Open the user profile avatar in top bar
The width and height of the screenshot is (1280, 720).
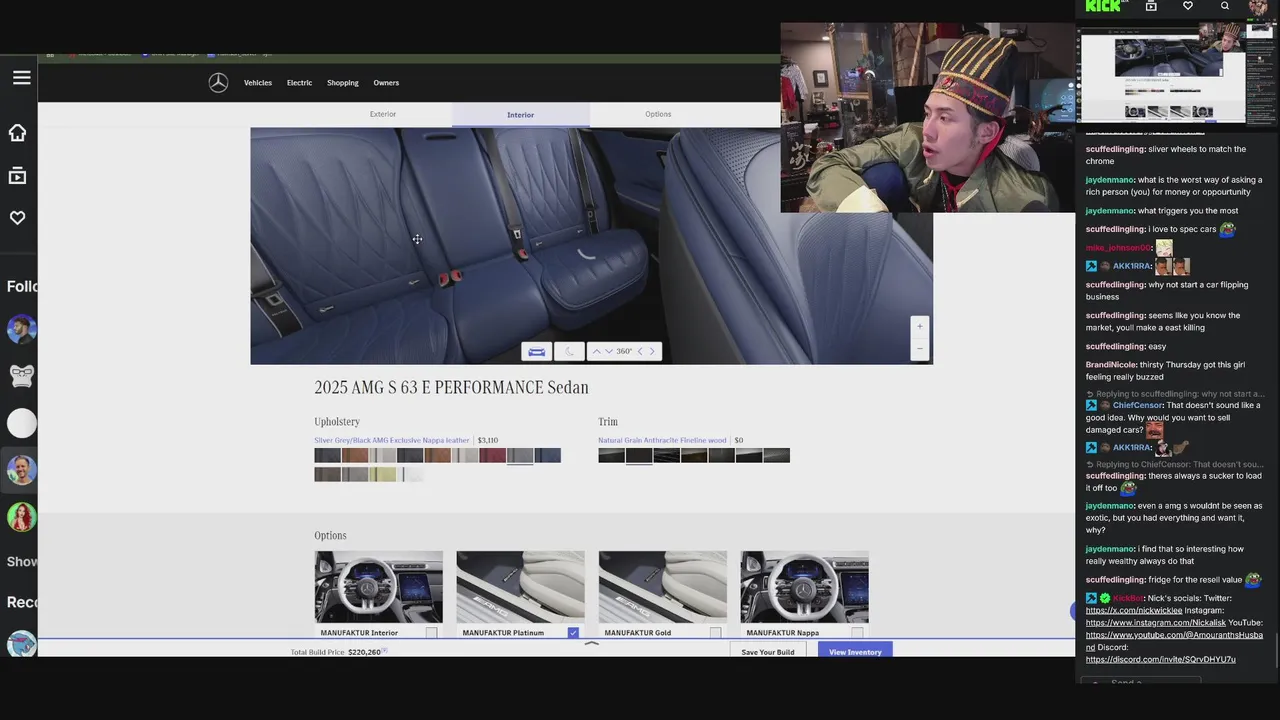tap(1258, 7)
